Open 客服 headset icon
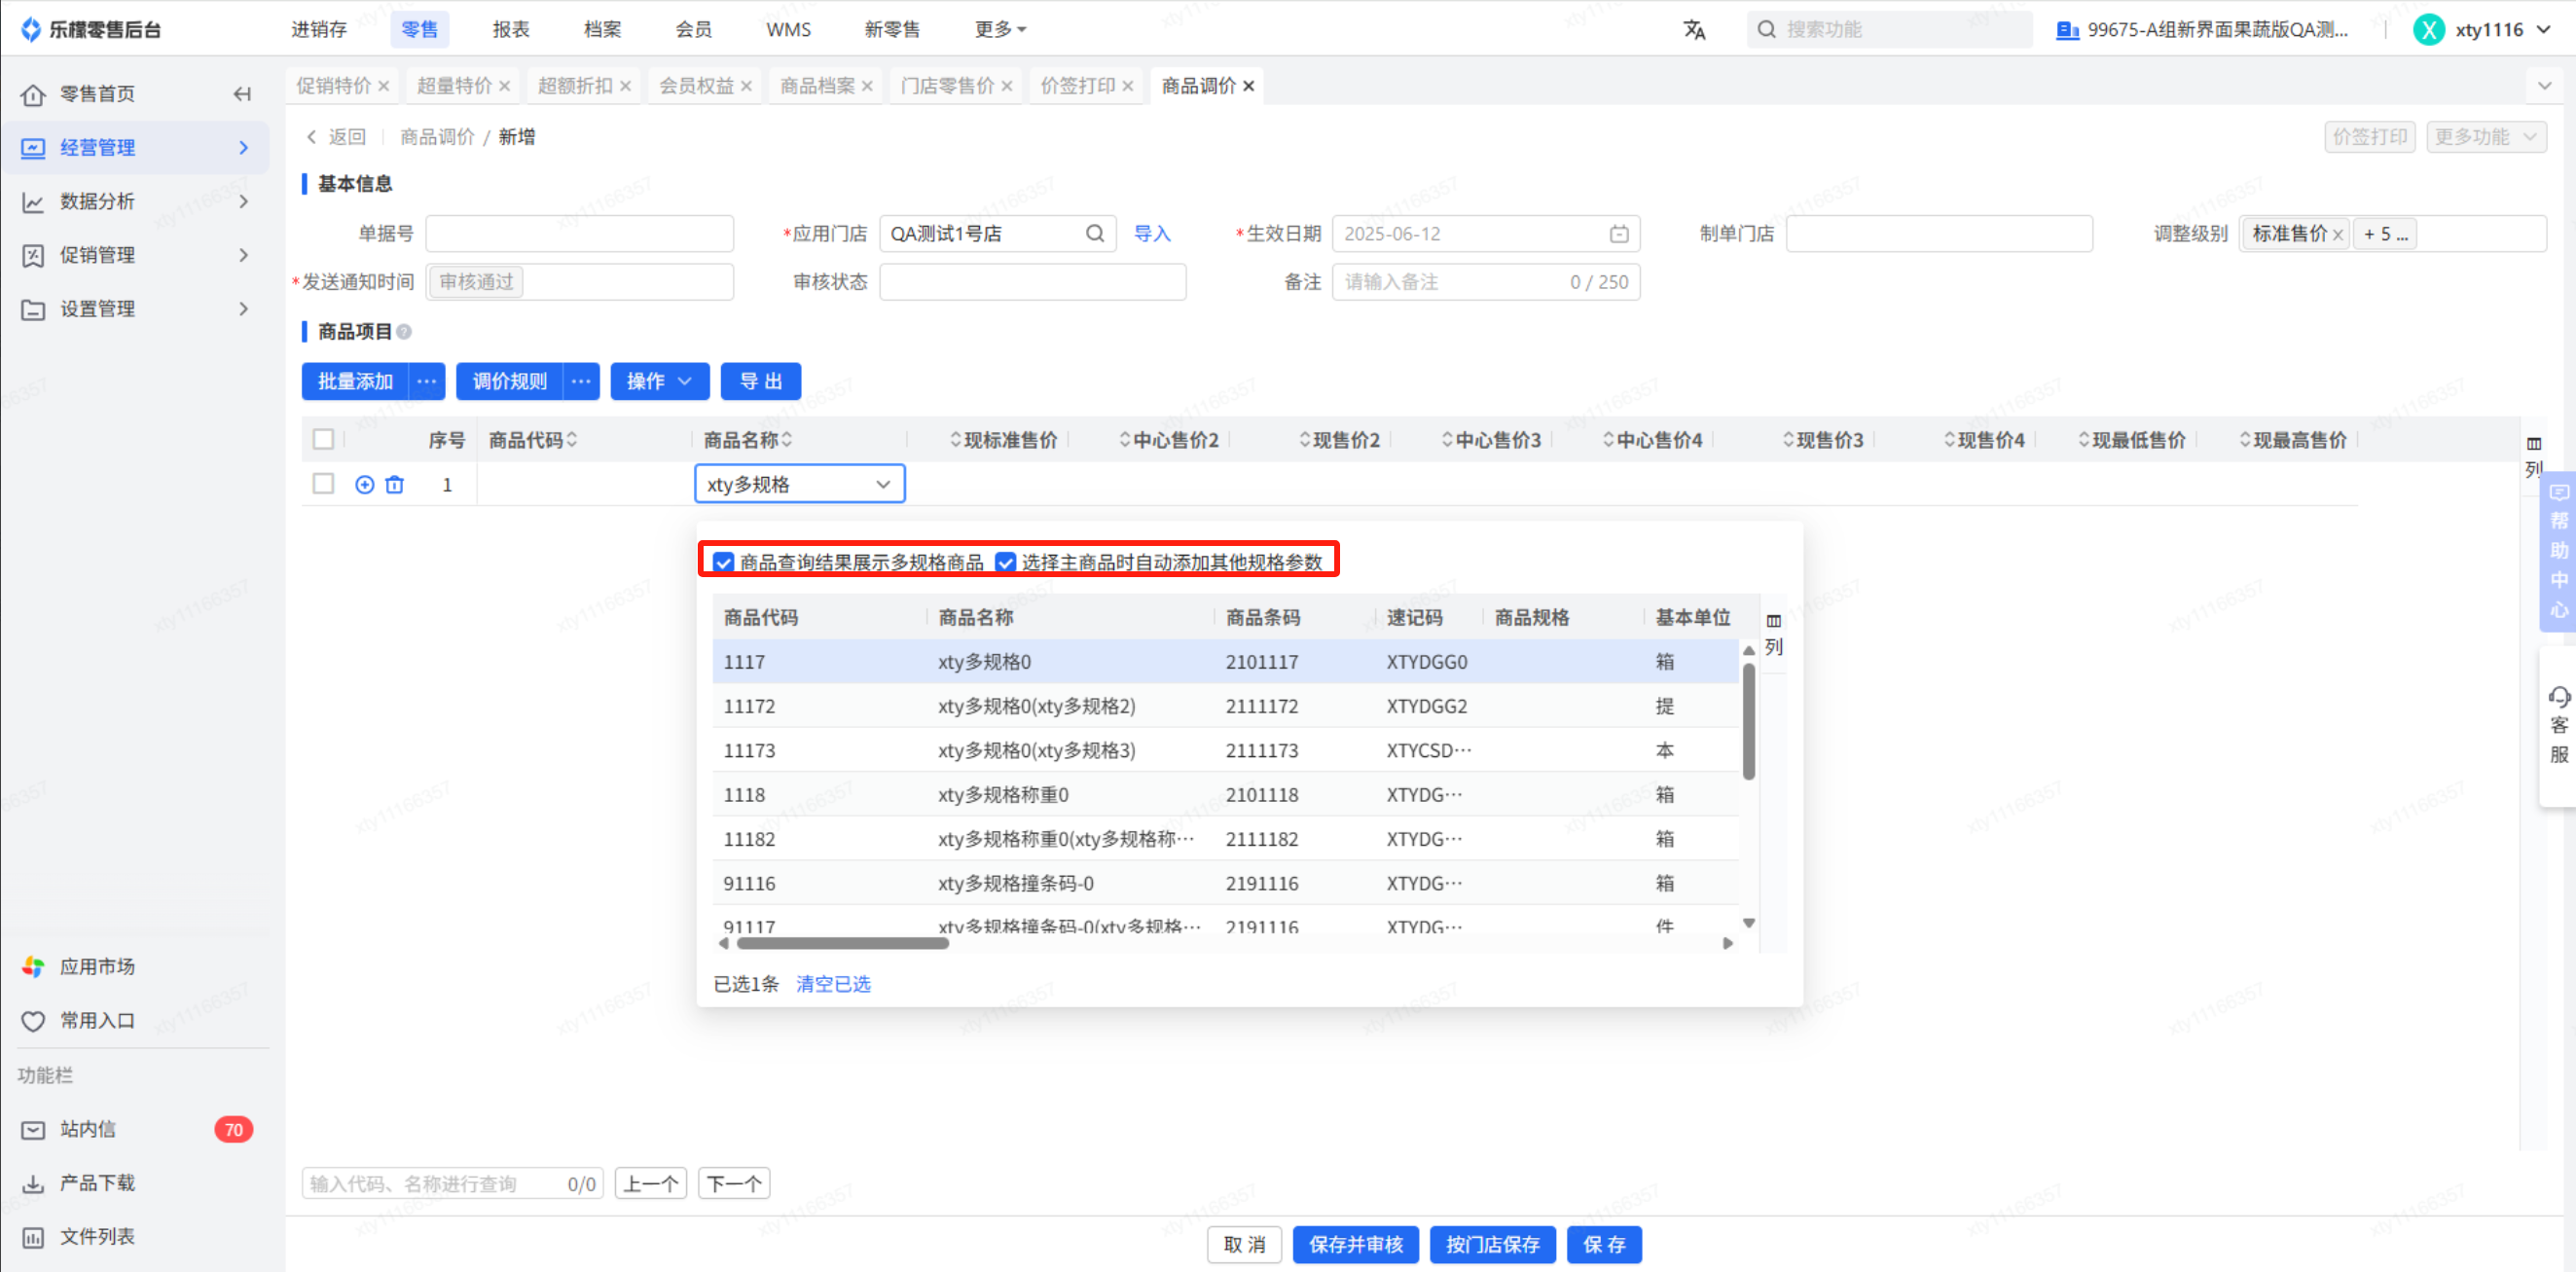The height and width of the screenshot is (1272, 2576). [2558, 697]
